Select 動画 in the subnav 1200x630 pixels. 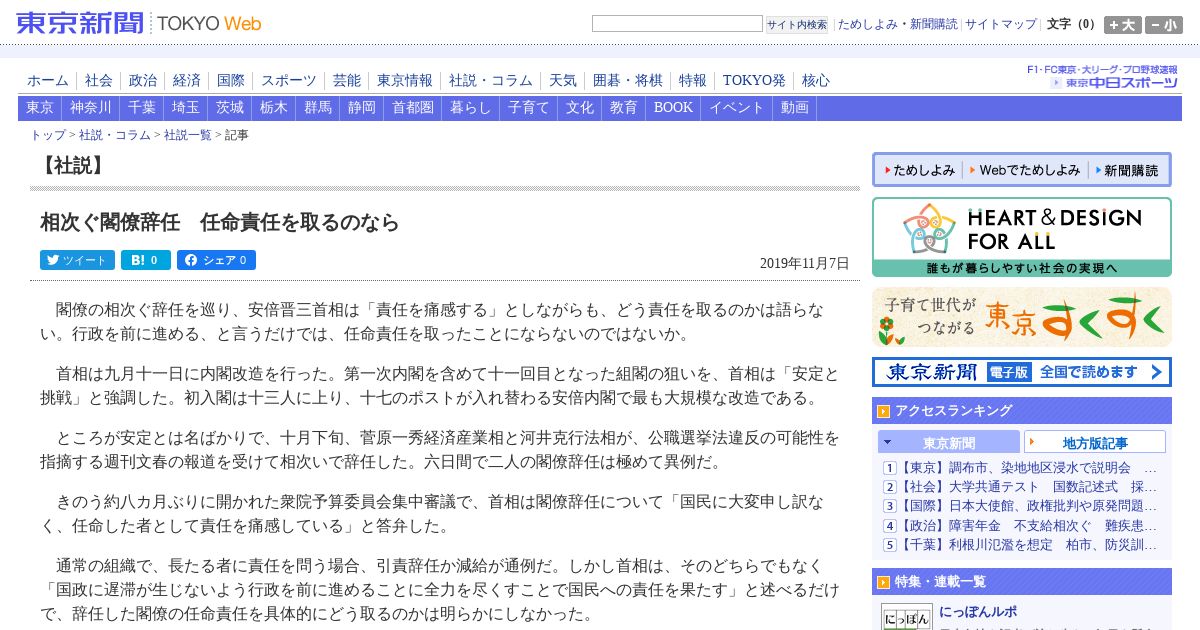click(x=795, y=108)
